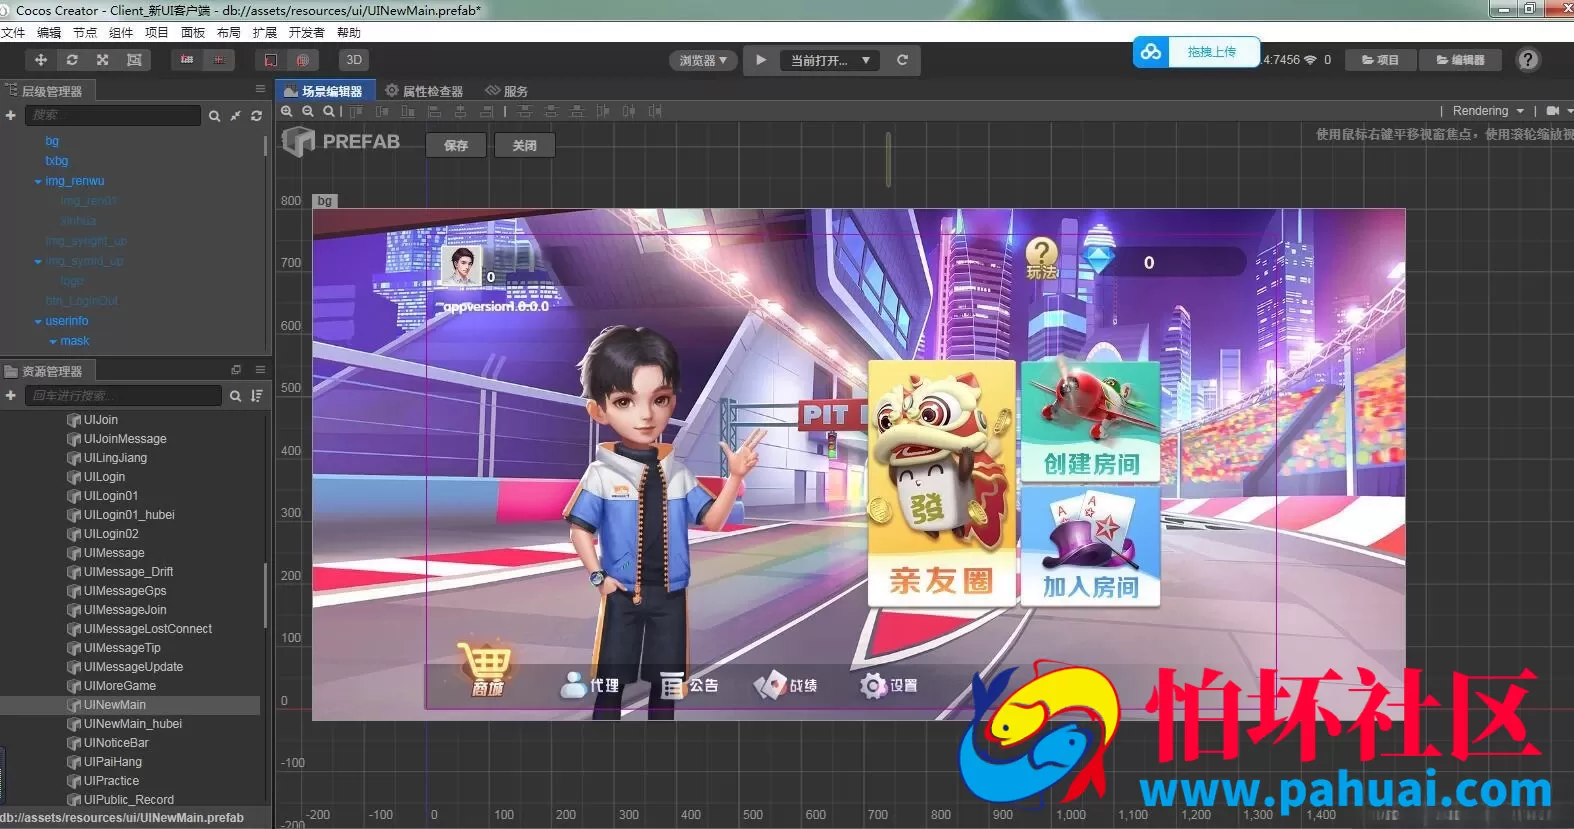Play the preview with the triangle button
This screenshot has height=829, width=1574.
(x=761, y=60)
